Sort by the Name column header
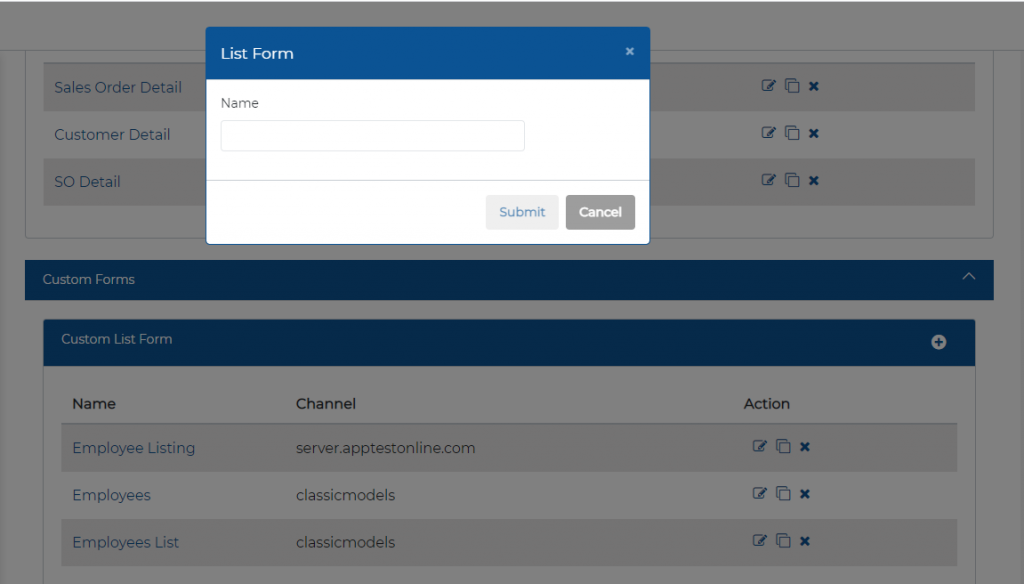Image resolution: width=1024 pixels, height=584 pixels. (94, 403)
